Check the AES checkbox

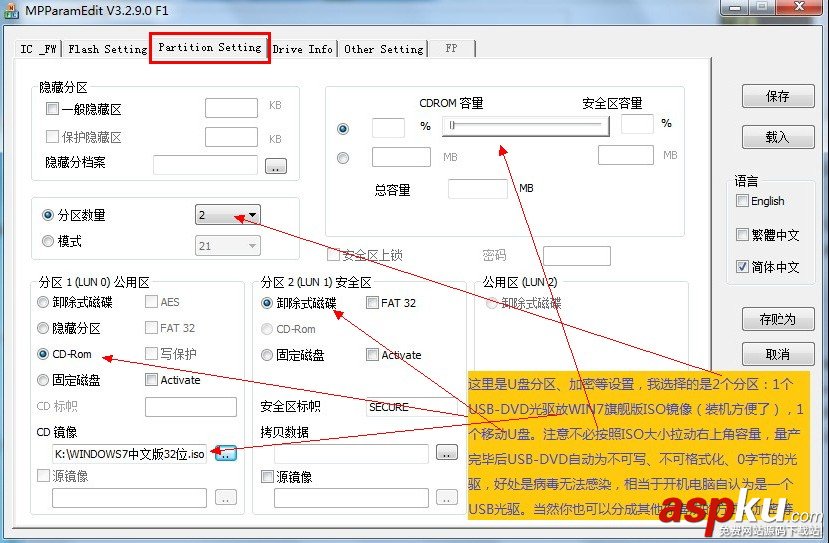point(151,301)
